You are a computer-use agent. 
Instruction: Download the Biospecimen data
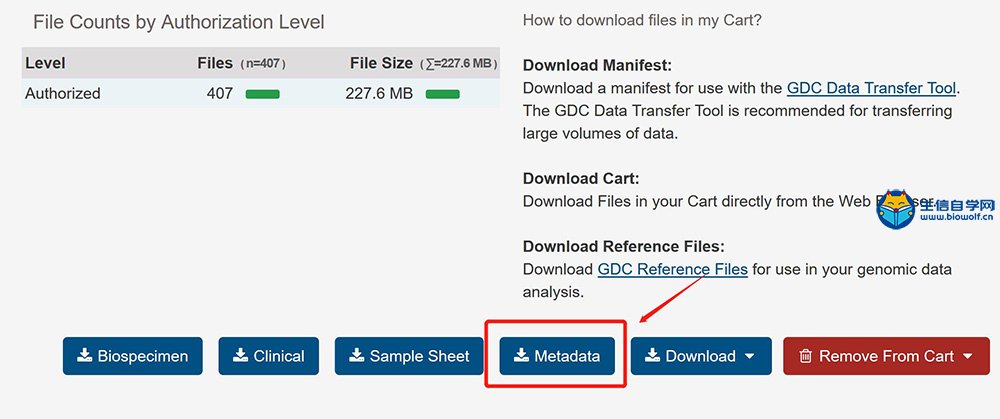pos(133,356)
